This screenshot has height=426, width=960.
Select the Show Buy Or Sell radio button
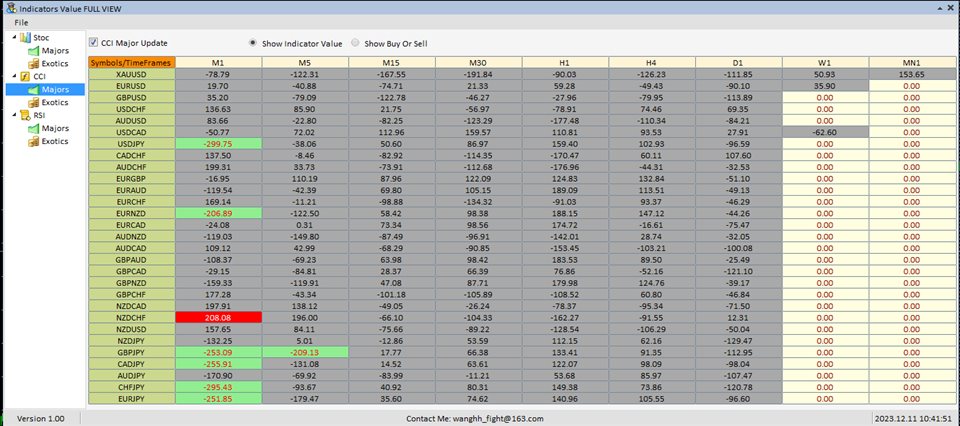[355, 43]
